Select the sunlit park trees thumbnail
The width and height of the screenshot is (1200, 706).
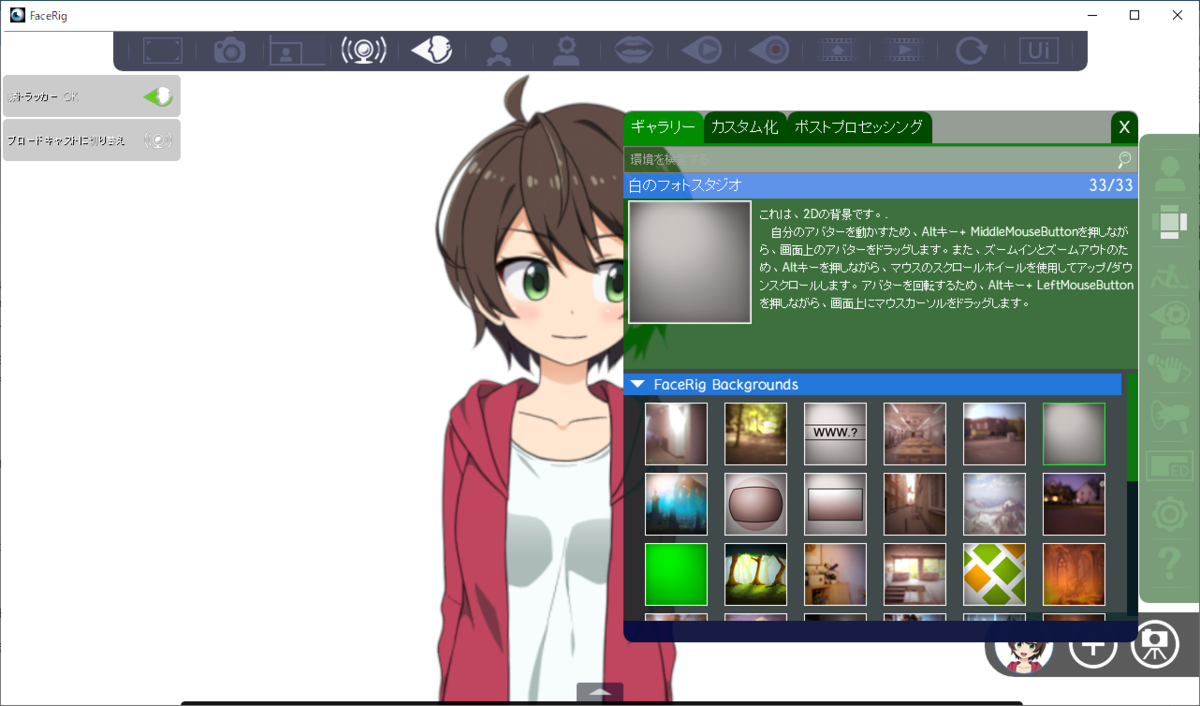click(x=756, y=434)
